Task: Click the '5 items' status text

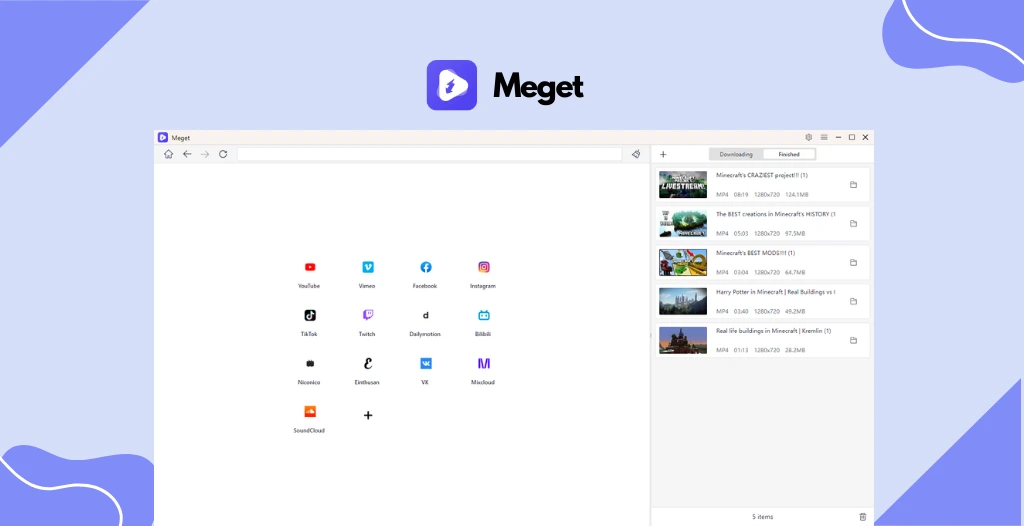Action: 762,517
